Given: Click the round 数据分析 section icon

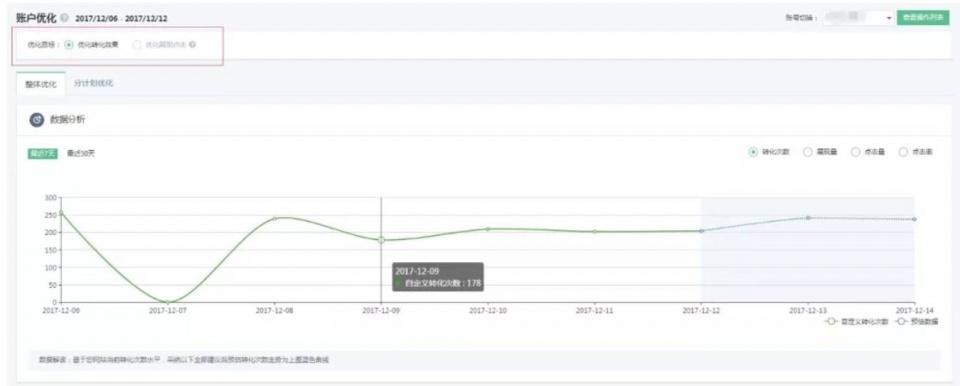Looking at the screenshot, I should 37,119.
